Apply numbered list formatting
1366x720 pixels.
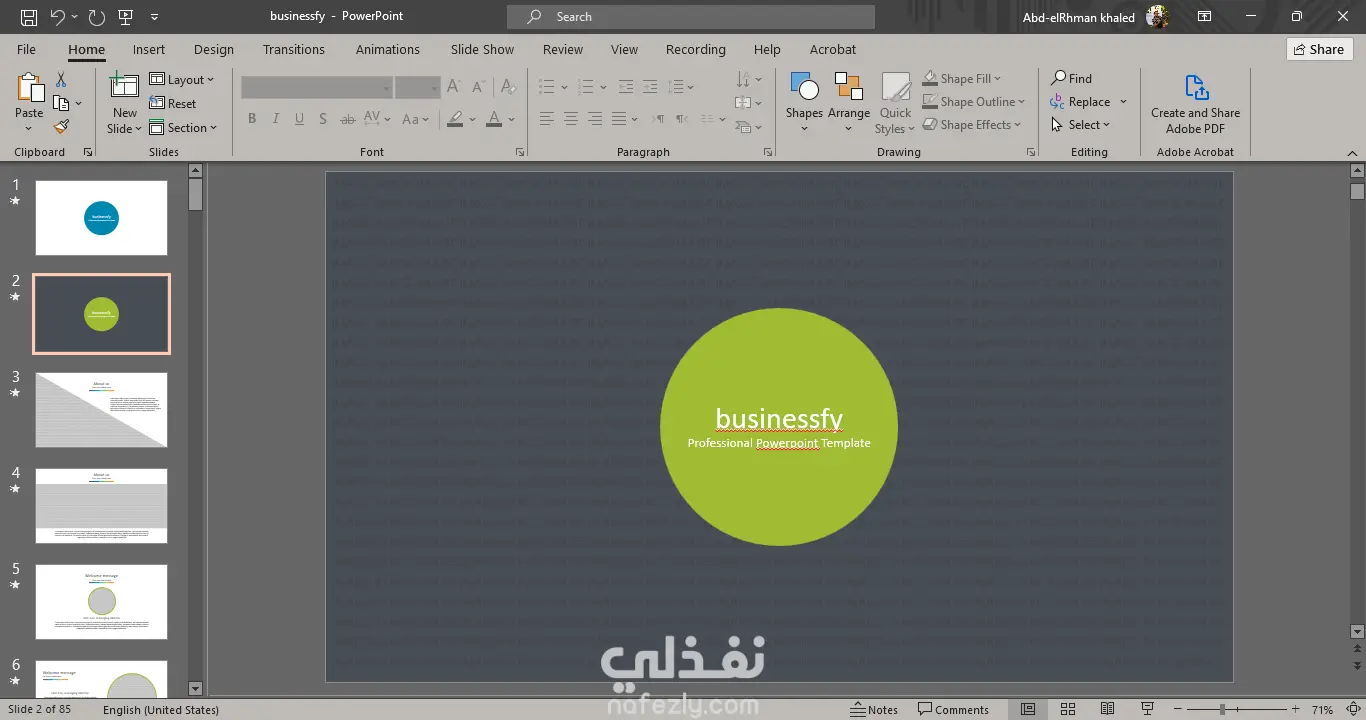[x=586, y=87]
